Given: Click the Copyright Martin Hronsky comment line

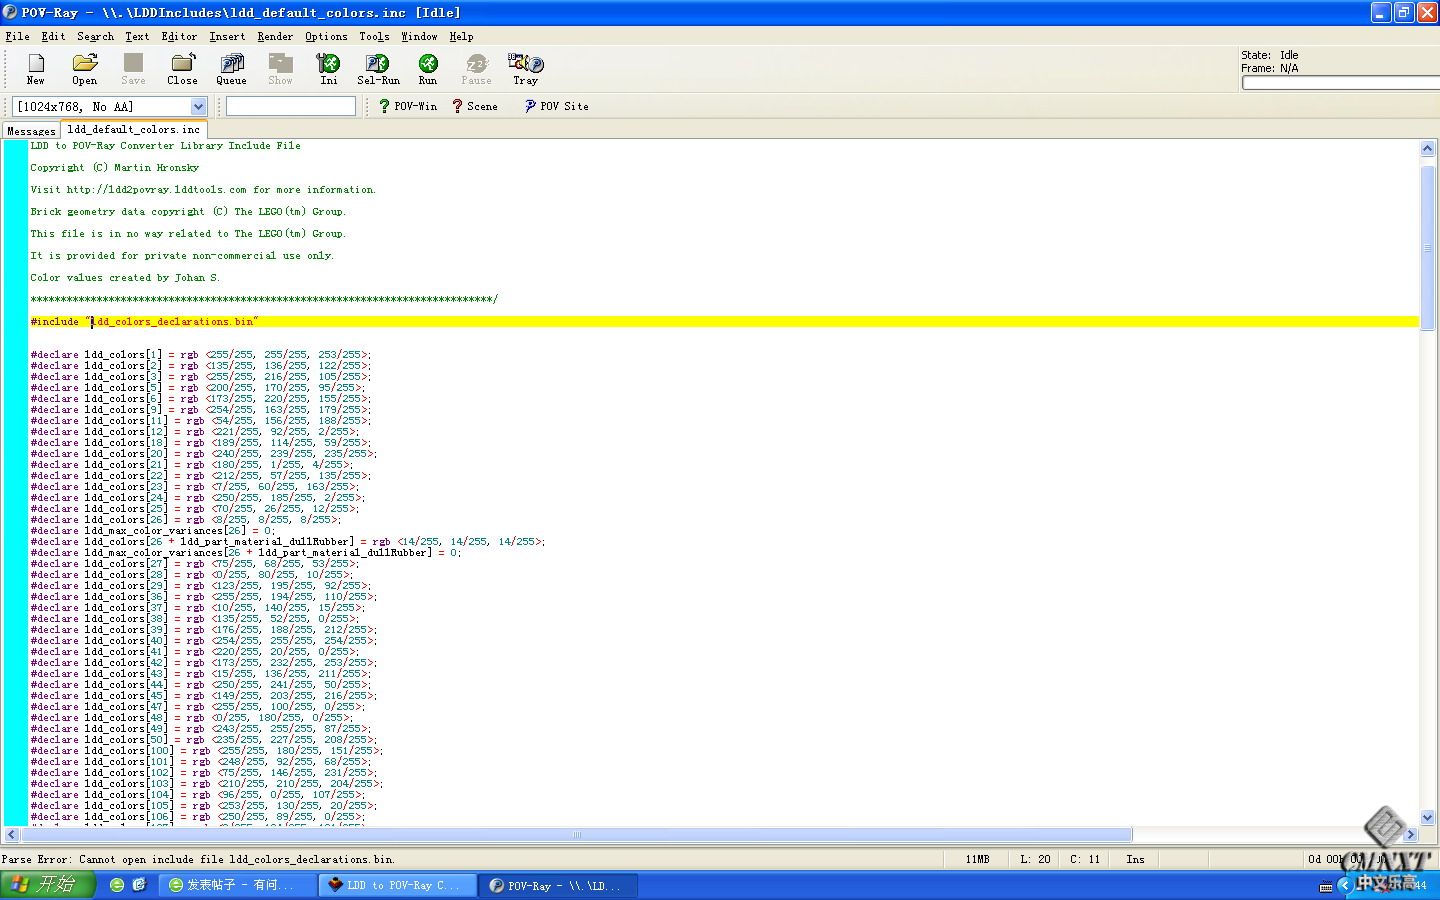Looking at the screenshot, I should 114,168.
